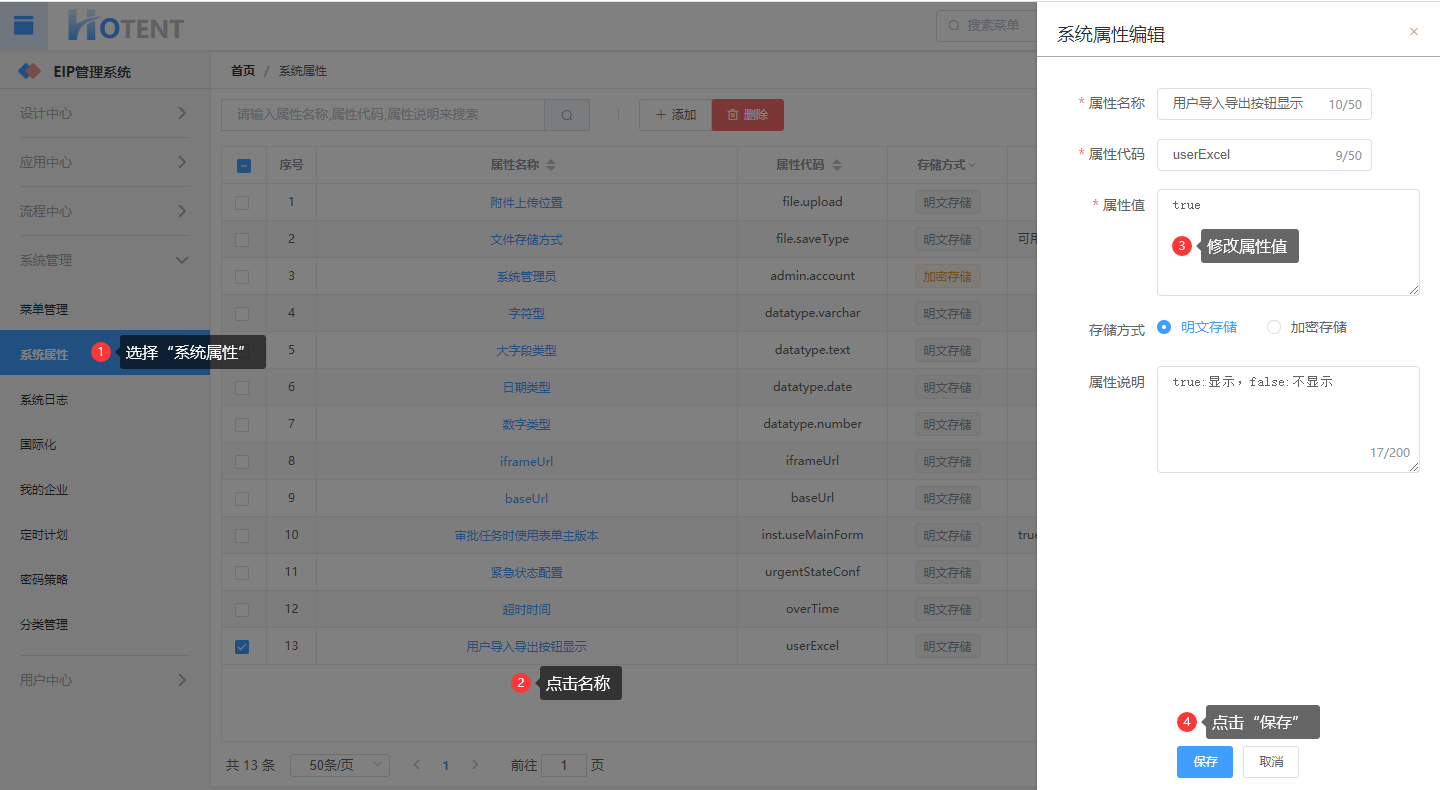Click the search magnifier icon button

pos(567,115)
